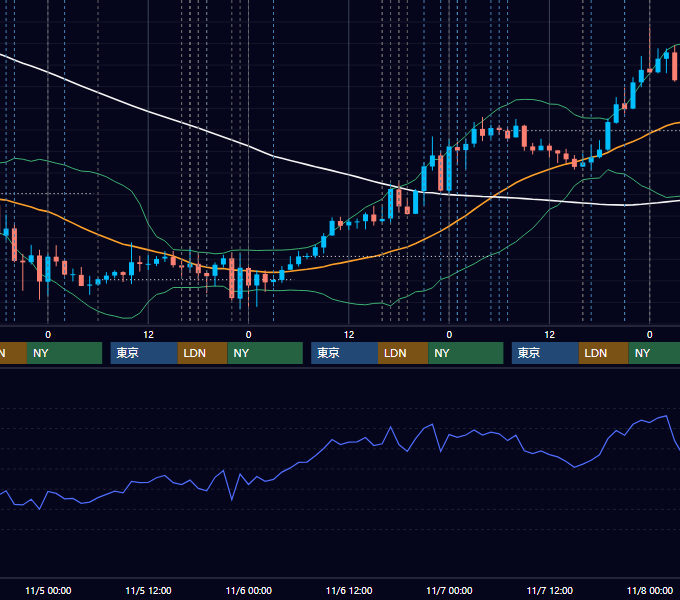This screenshot has width=680, height=600.
Task: Click the LDN session block before 11/7 00:00
Action: tap(403, 353)
